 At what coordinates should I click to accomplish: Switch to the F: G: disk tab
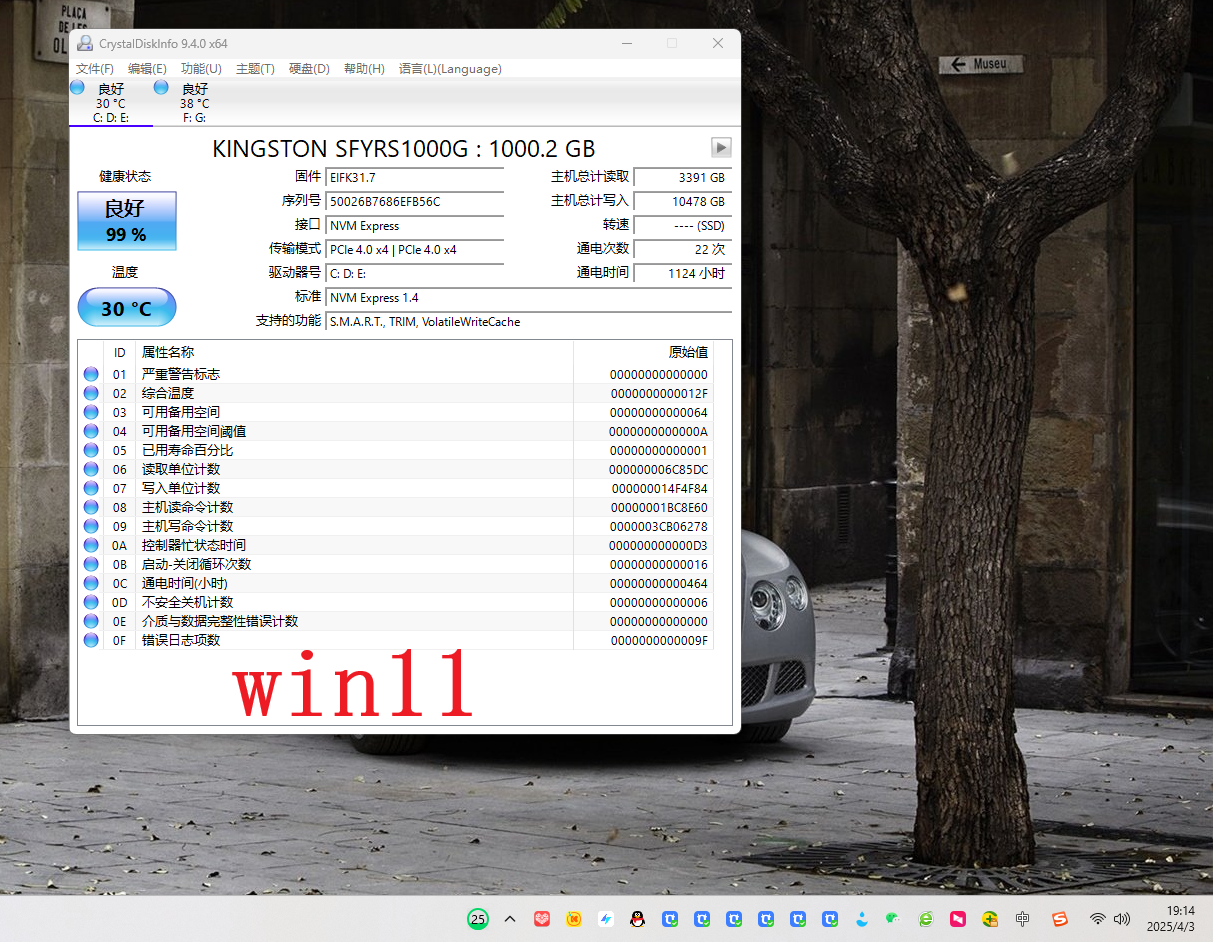(x=194, y=103)
